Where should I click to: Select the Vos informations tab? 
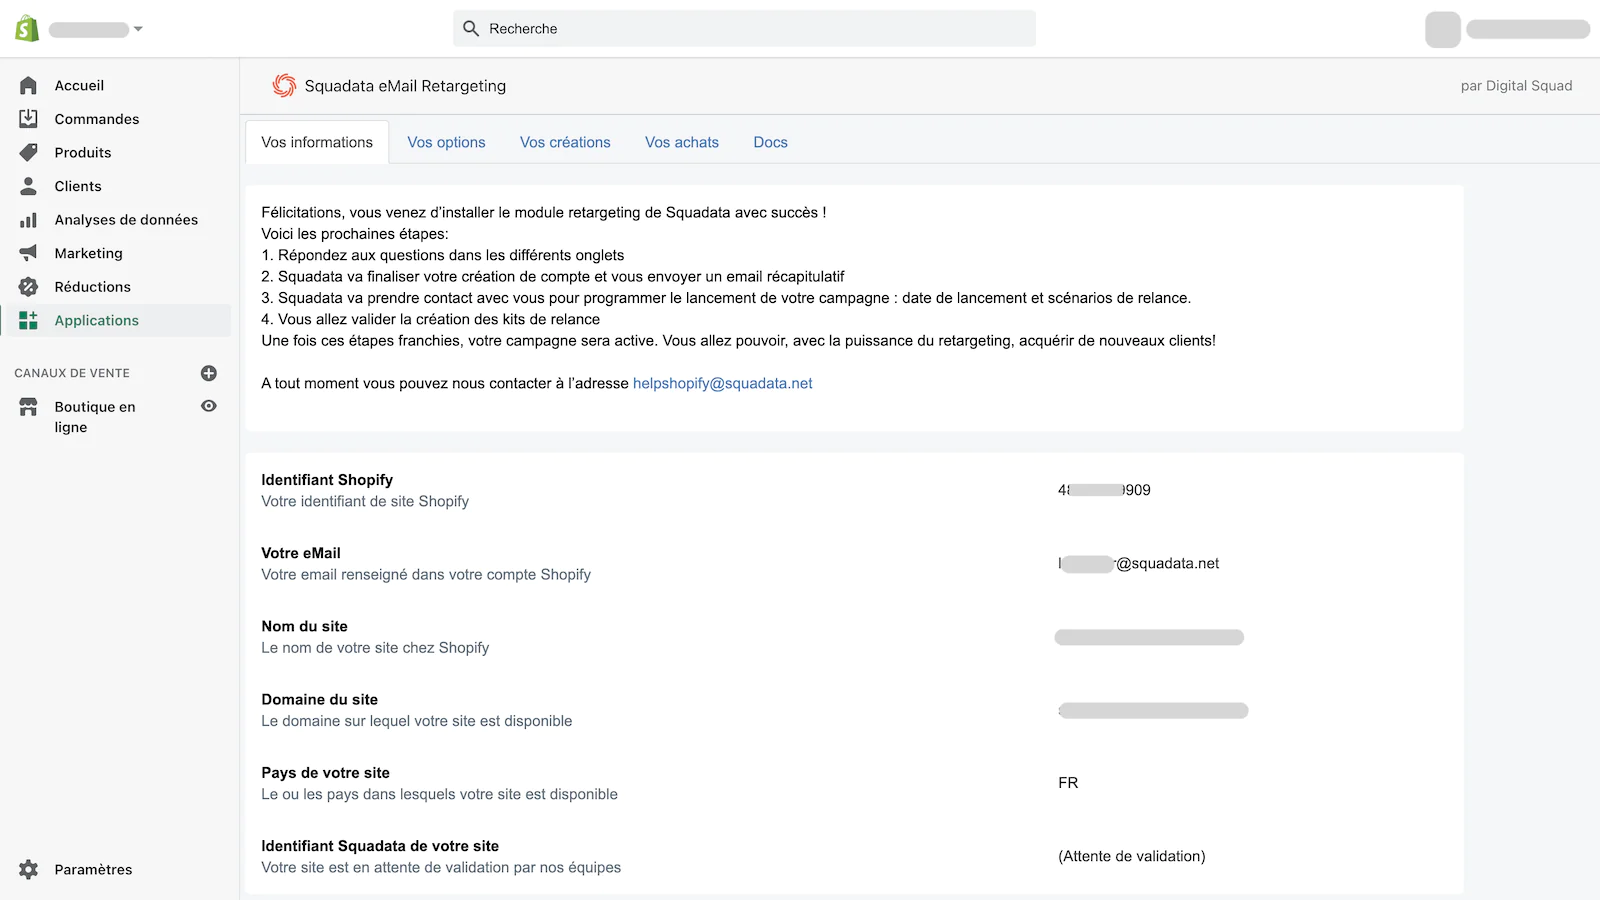pyautogui.click(x=317, y=142)
